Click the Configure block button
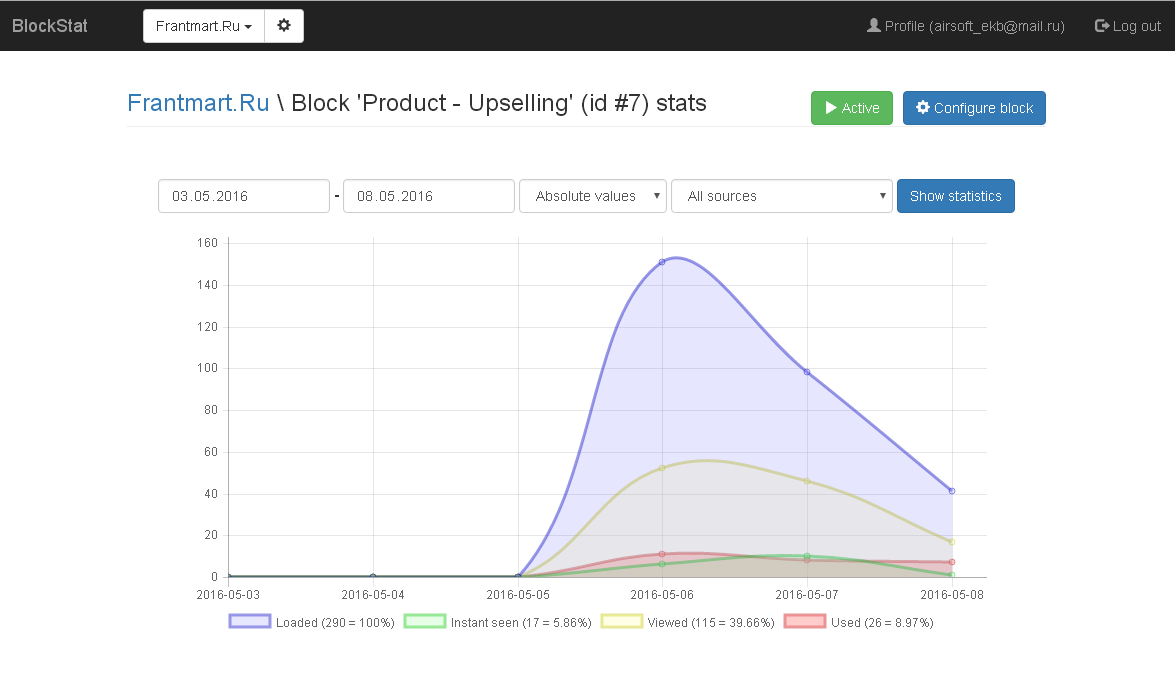 coord(974,108)
